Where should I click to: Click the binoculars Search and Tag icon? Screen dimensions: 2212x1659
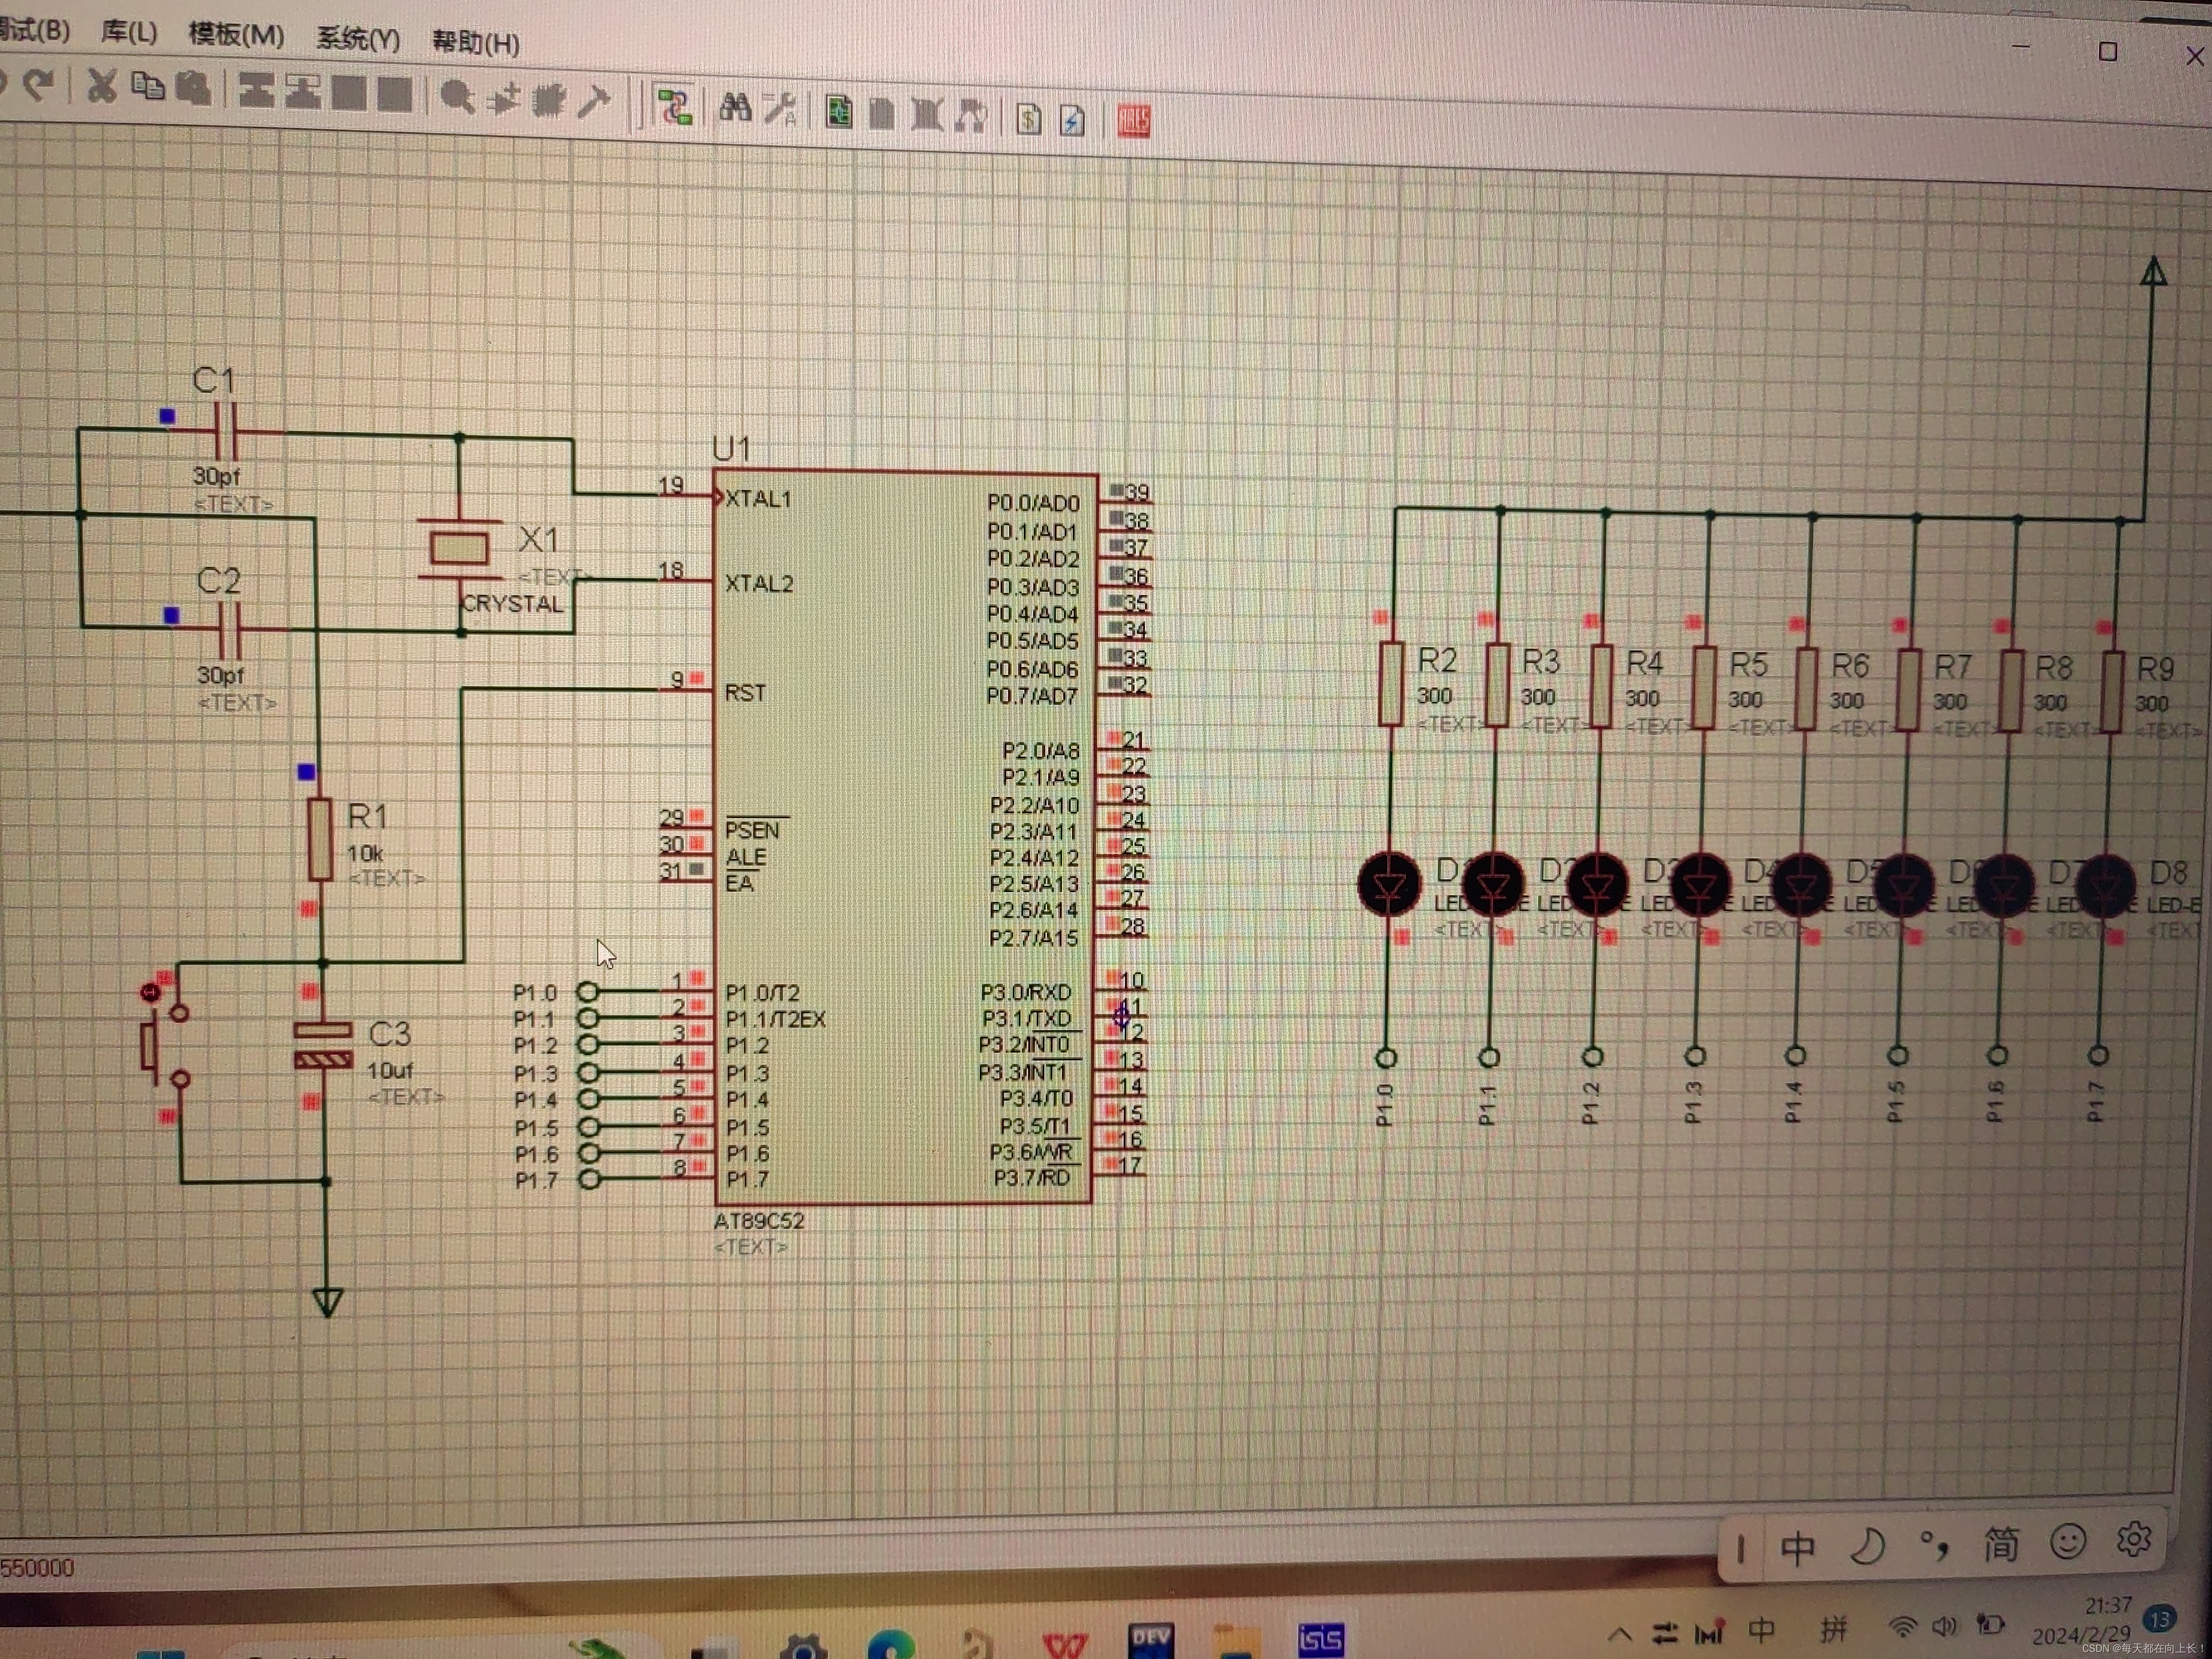coord(735,108)
